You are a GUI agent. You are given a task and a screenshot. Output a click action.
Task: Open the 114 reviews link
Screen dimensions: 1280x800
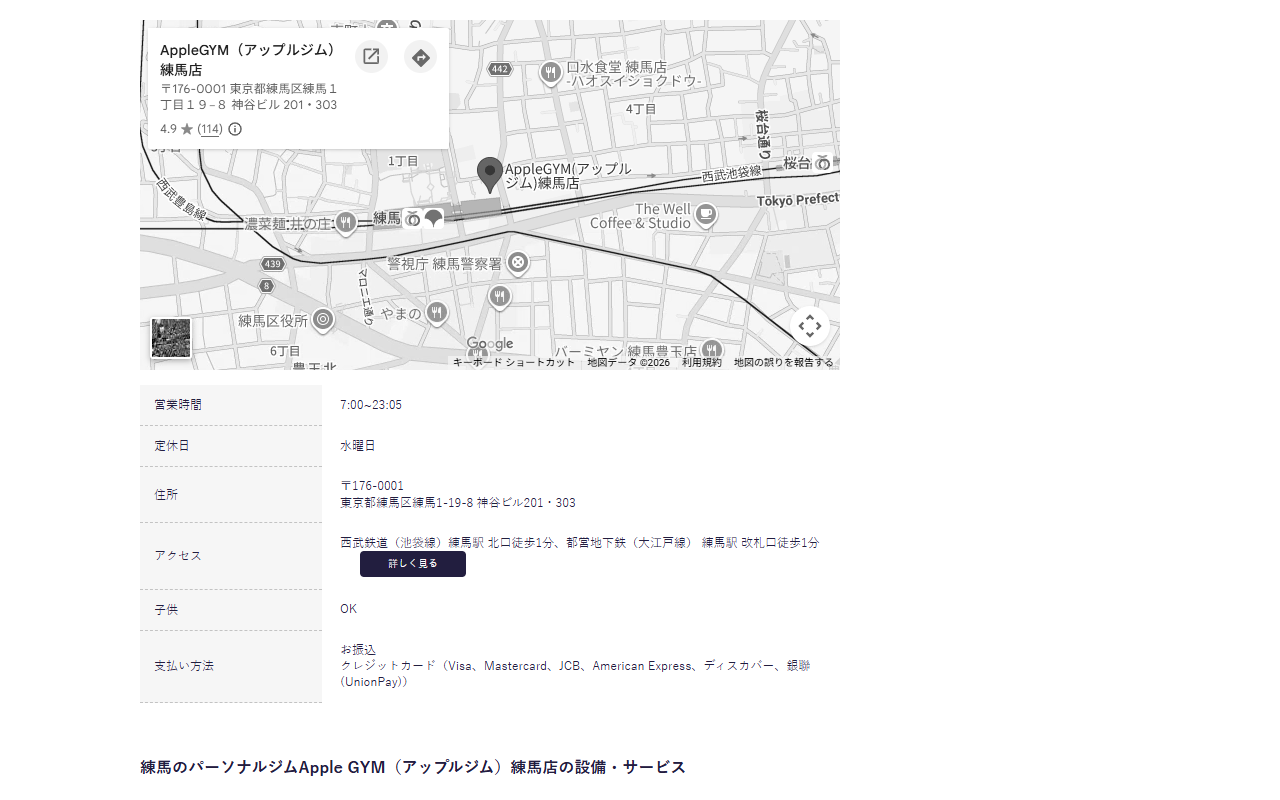(x=210, y=129)
